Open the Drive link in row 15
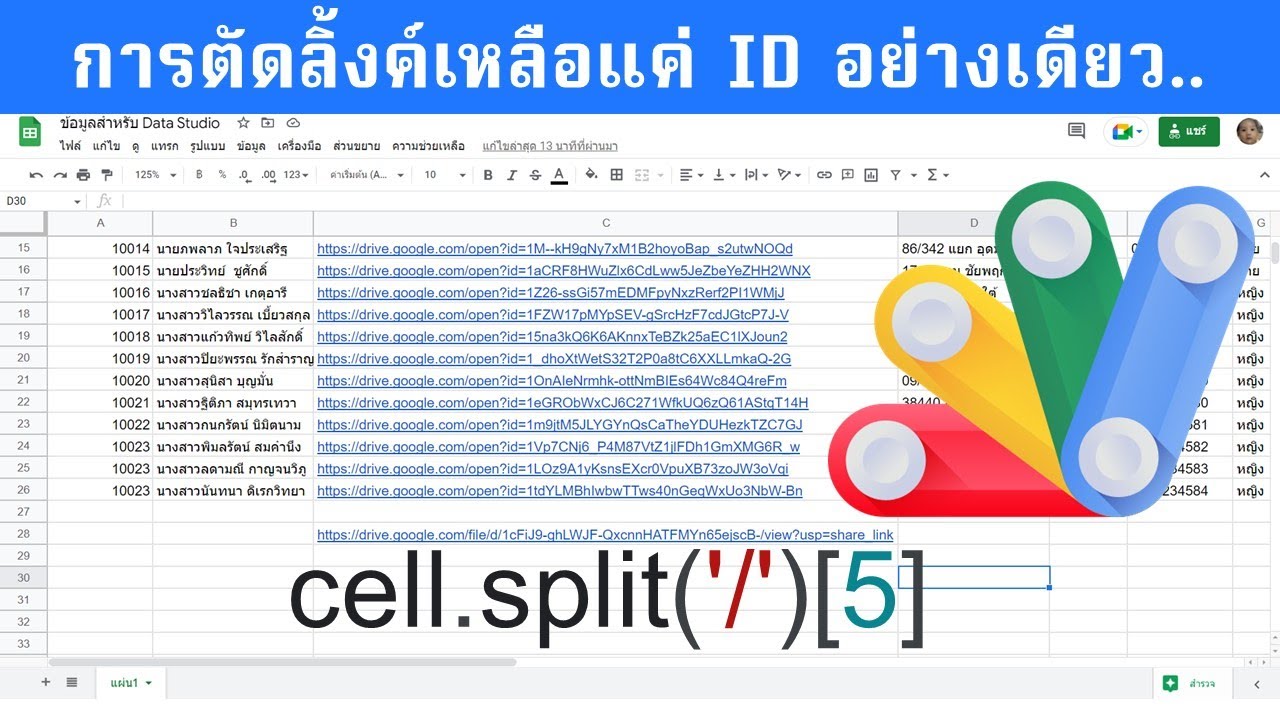Screen dimensions: 1280x720 pos(554,249)
